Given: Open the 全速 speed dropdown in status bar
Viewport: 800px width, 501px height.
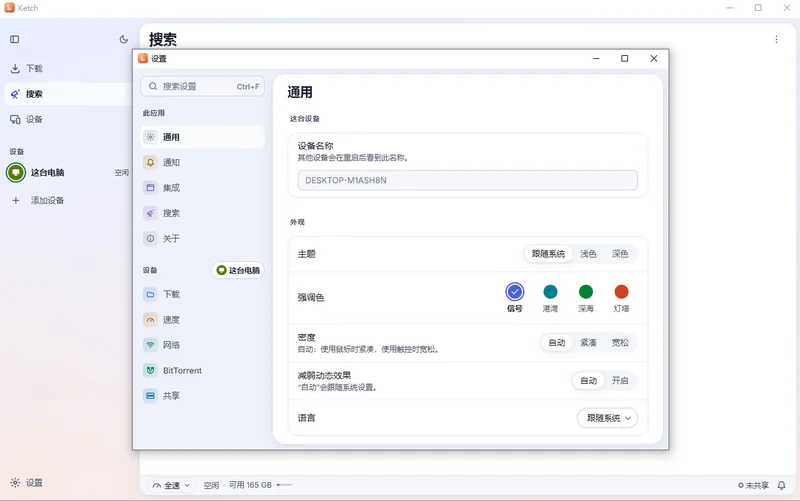Looking at the screenshot, I should pyautogui.click(x=171, y=485).
